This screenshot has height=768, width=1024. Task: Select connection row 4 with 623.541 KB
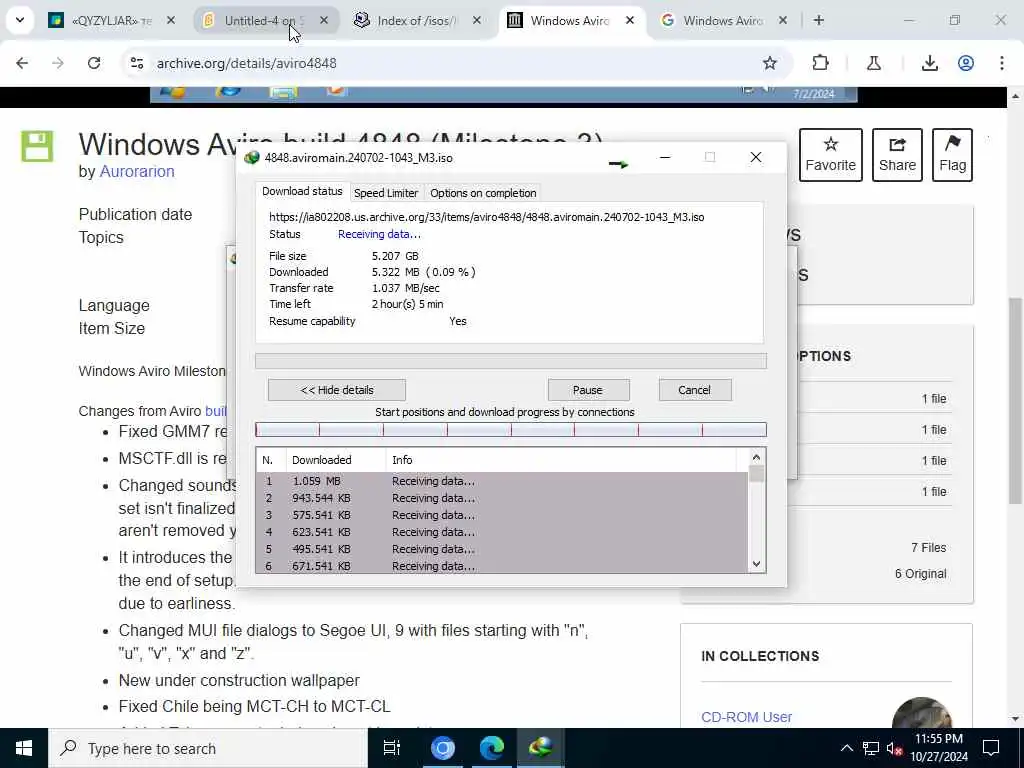(x=502, y=532)
